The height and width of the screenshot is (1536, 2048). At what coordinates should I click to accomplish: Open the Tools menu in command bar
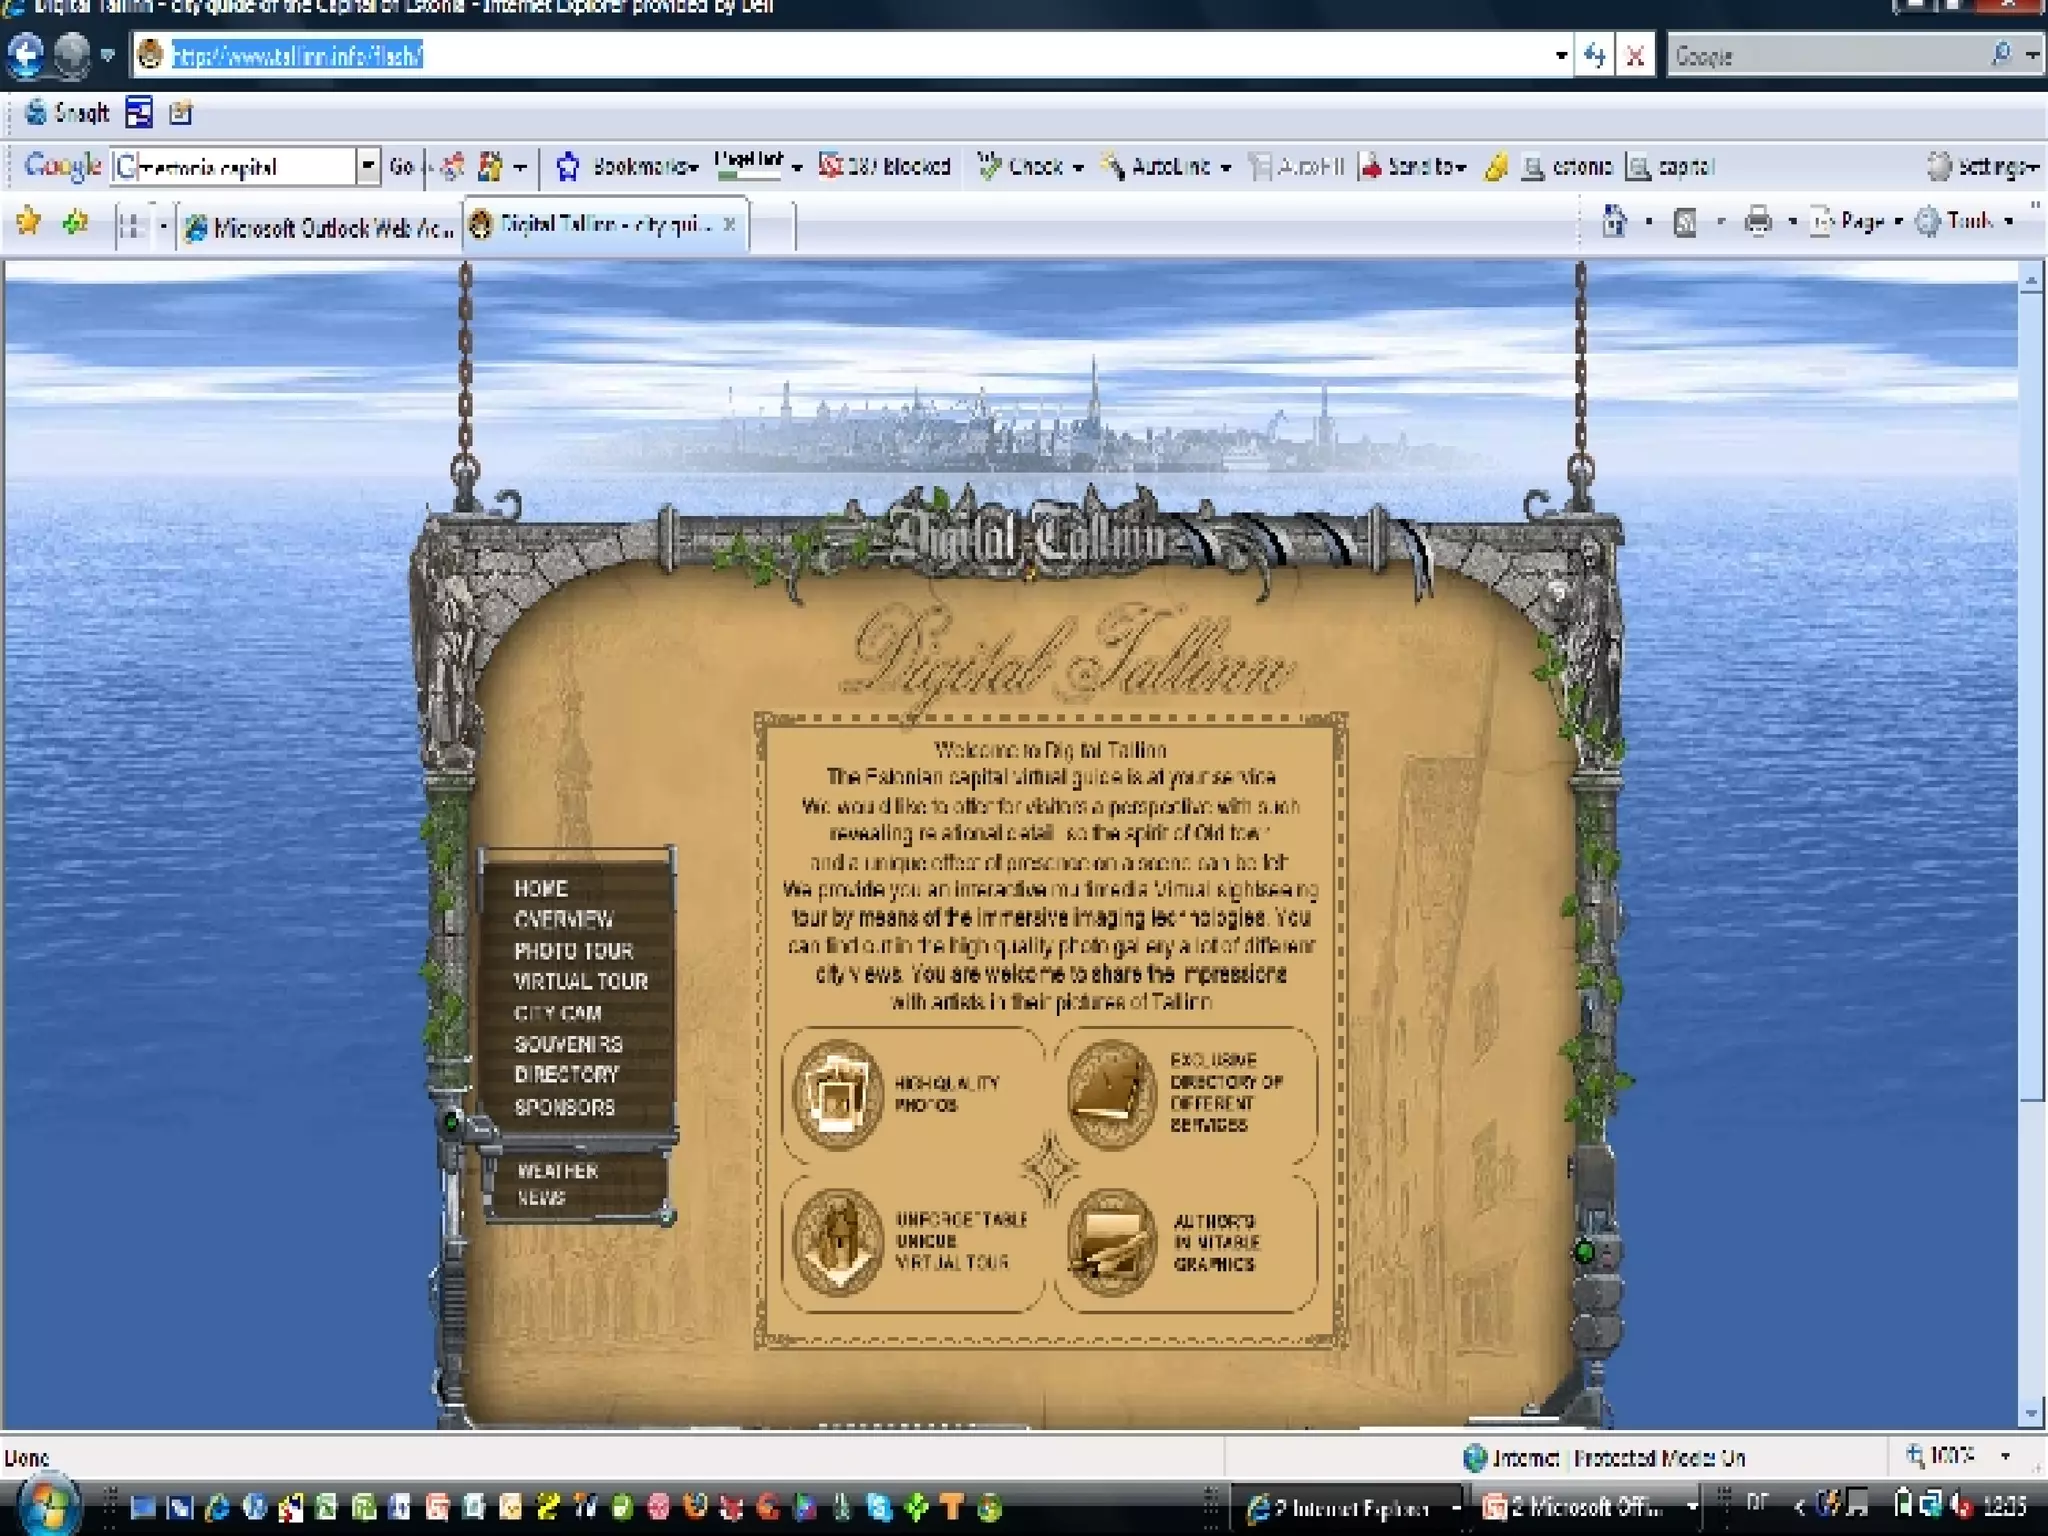(1966, 222)
